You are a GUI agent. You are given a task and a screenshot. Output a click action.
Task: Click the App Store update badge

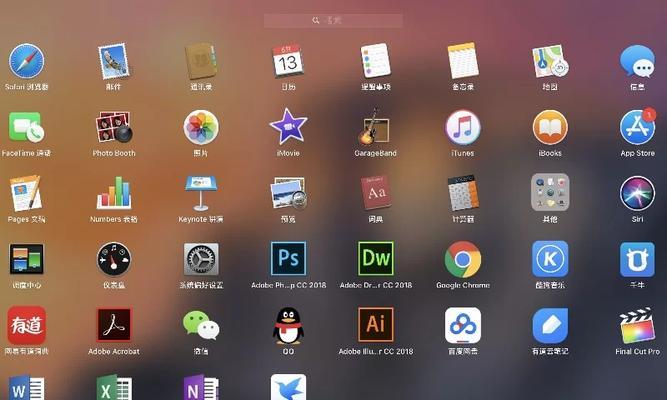click(649, 114)
